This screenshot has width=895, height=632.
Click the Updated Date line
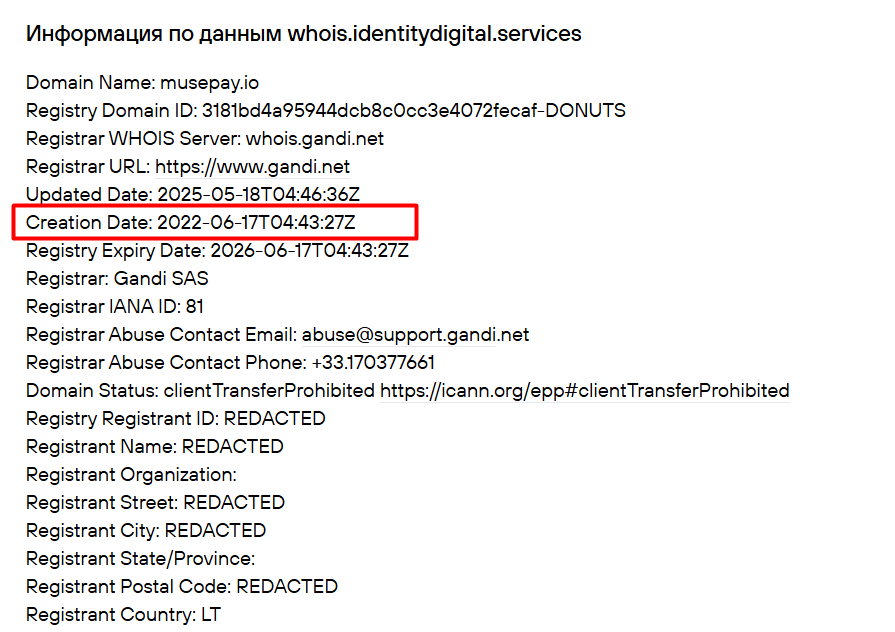(x=190, y=195)
